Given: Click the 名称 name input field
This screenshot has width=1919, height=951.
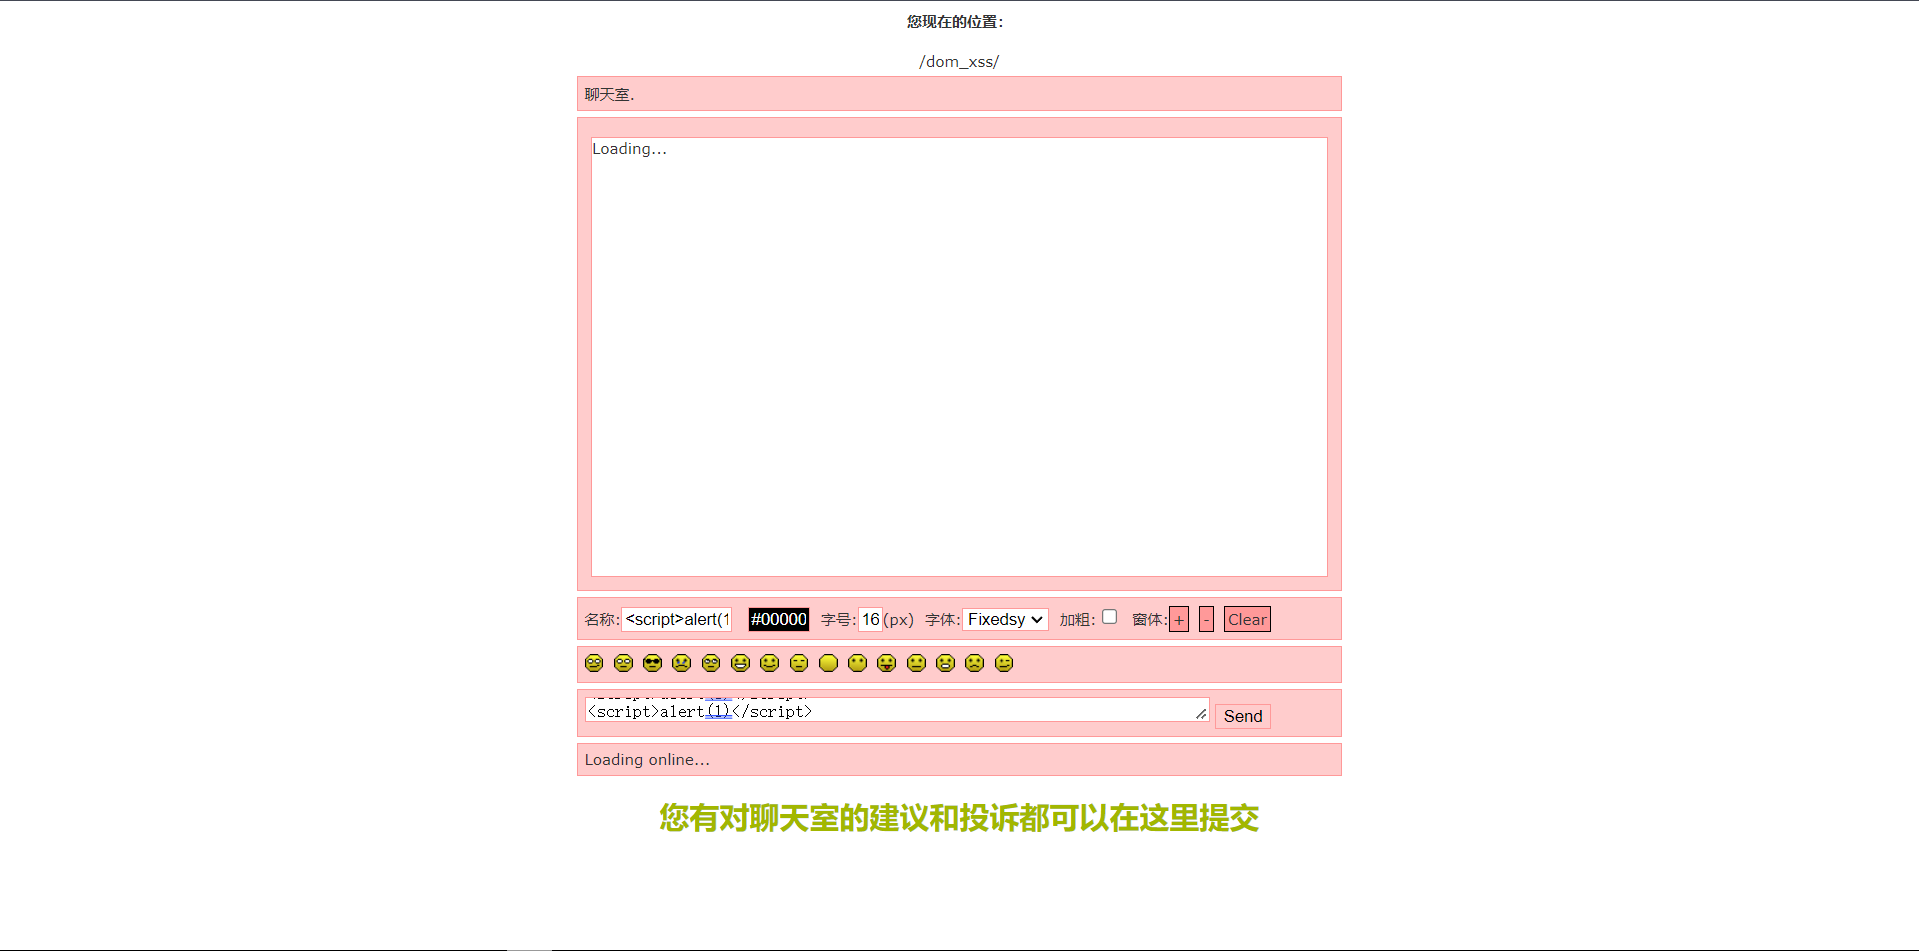Looking at the screenshot, I should (677, 619).
